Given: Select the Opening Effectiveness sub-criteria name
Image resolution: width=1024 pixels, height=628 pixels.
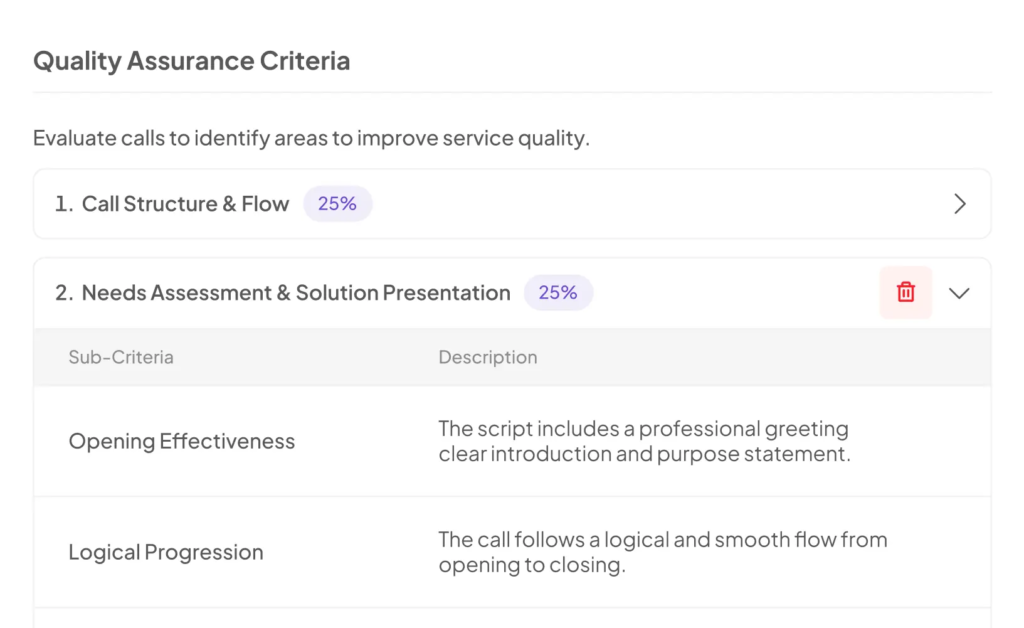Looking at the screenshot, I should pyautogui.click(x=182, y=441).
